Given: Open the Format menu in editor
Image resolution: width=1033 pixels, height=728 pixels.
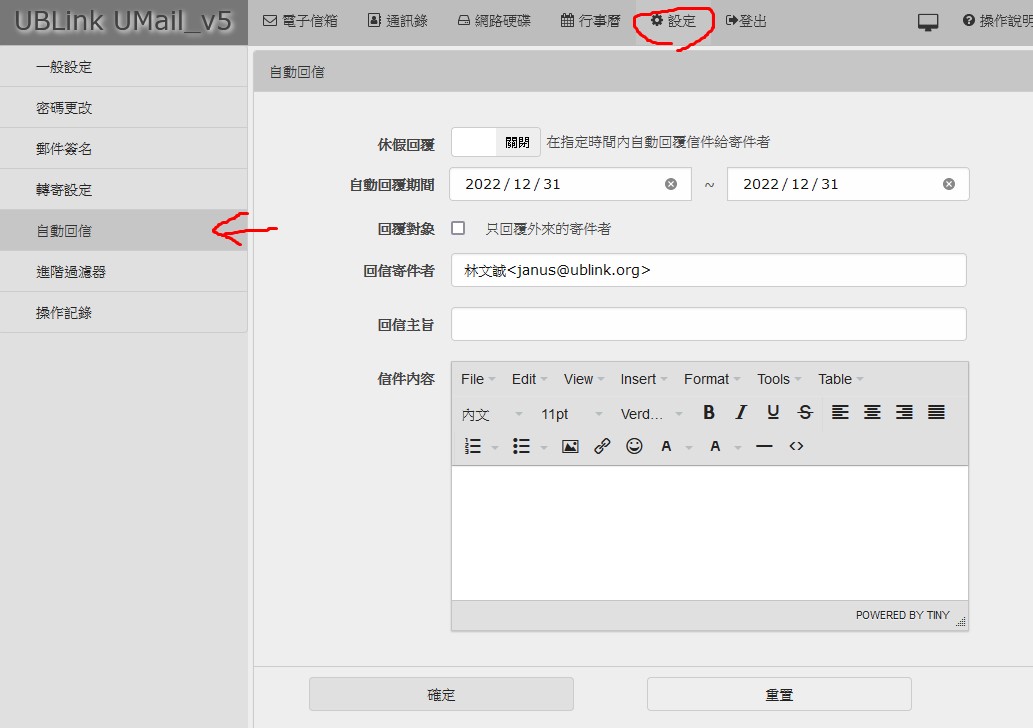Looking at the screenshot, I should 712,379.
